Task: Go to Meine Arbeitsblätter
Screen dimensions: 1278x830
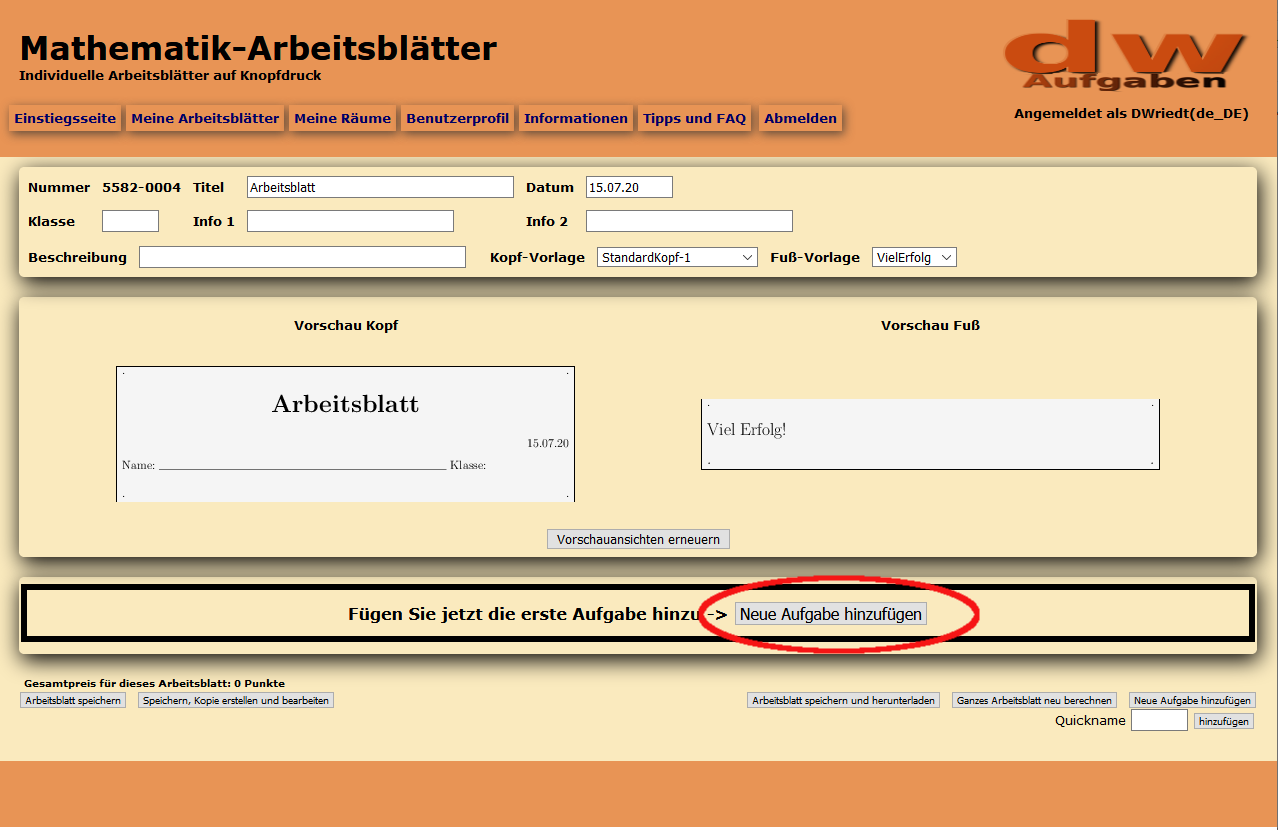Action: [205, 118]
